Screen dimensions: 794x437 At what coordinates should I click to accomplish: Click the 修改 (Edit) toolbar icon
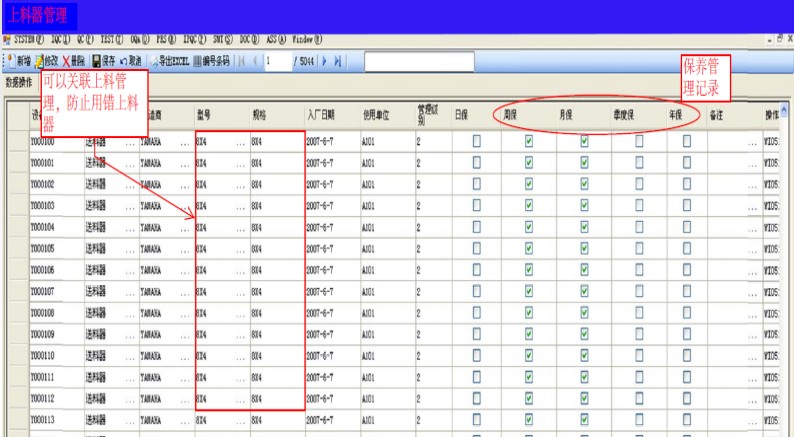coord(39,61)
